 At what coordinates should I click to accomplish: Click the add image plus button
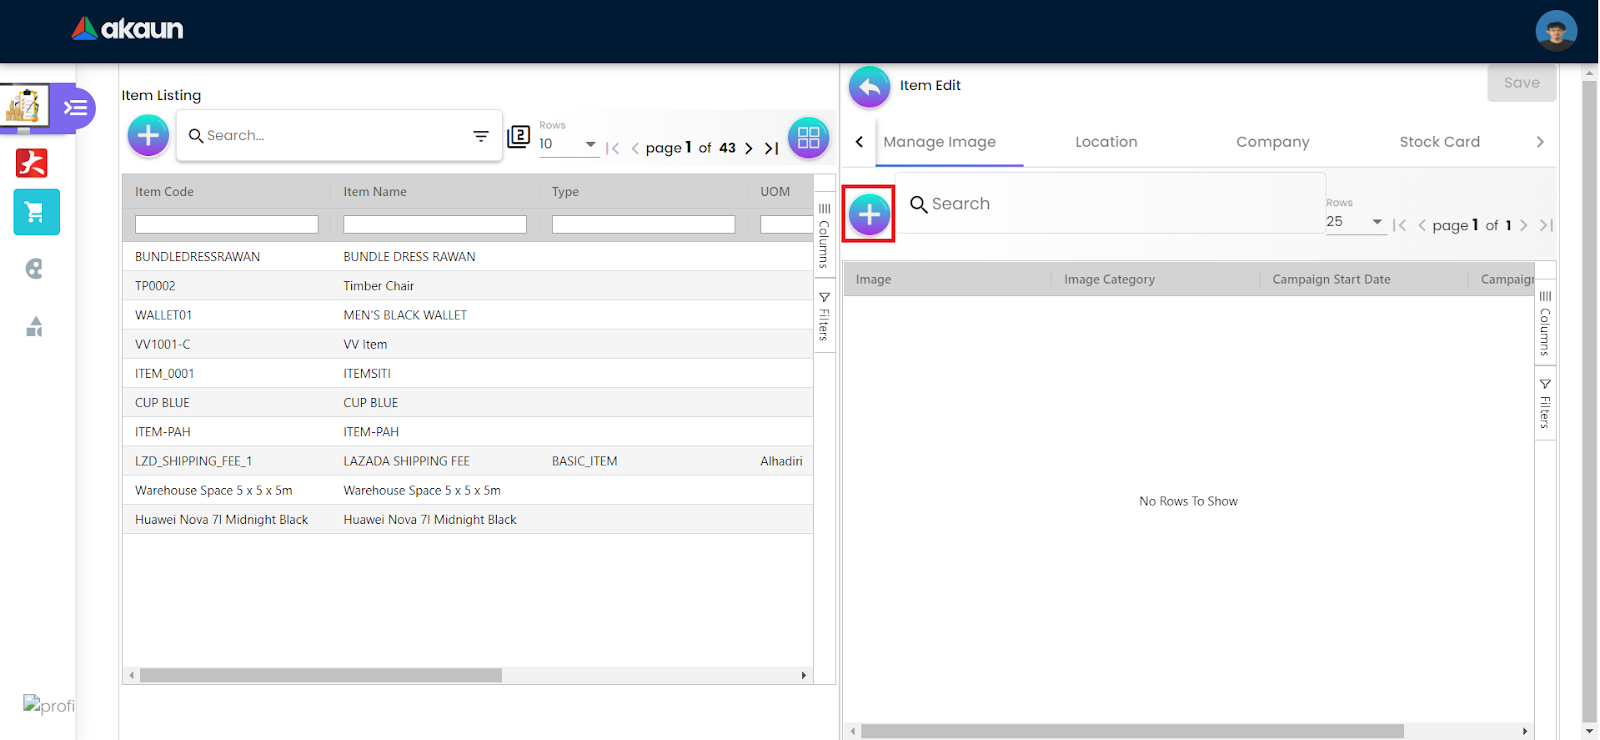coord(869,214)
